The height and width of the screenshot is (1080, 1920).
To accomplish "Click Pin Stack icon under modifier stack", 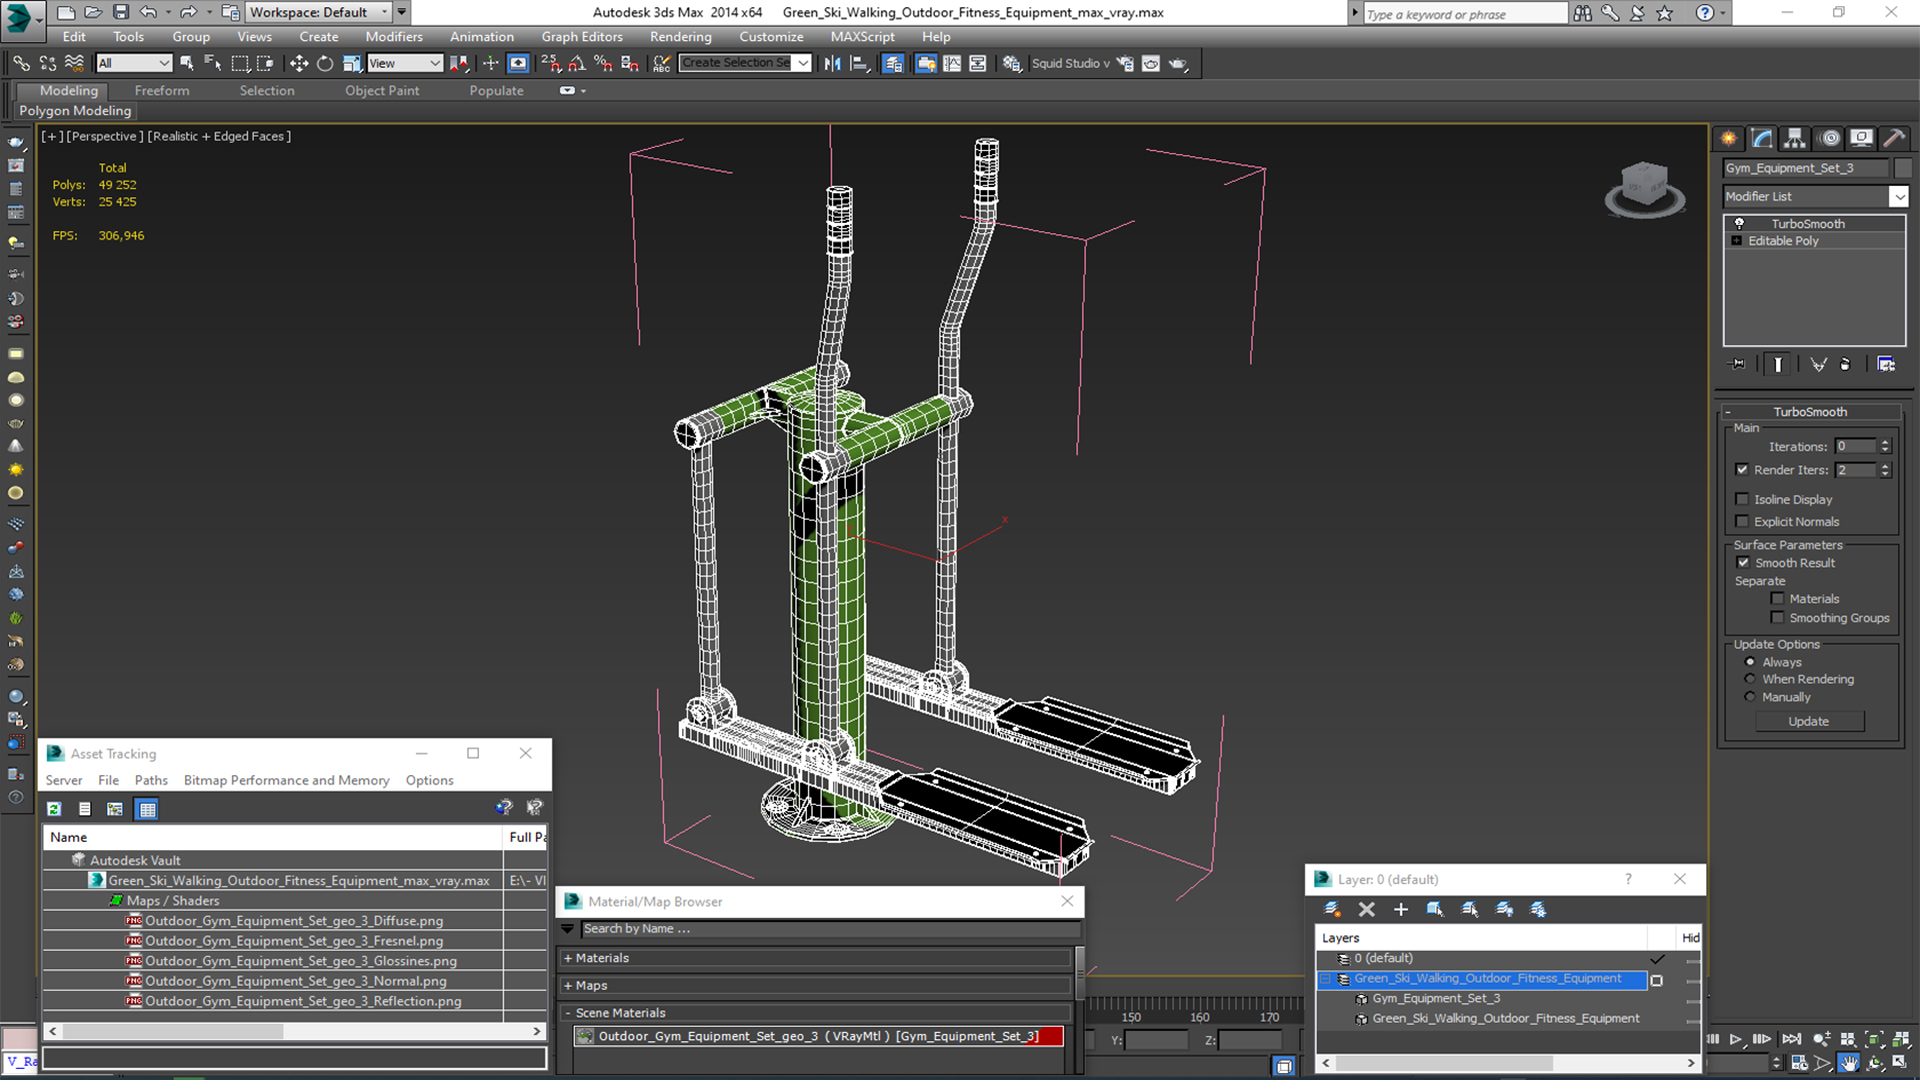I will tap(1738, 364).
